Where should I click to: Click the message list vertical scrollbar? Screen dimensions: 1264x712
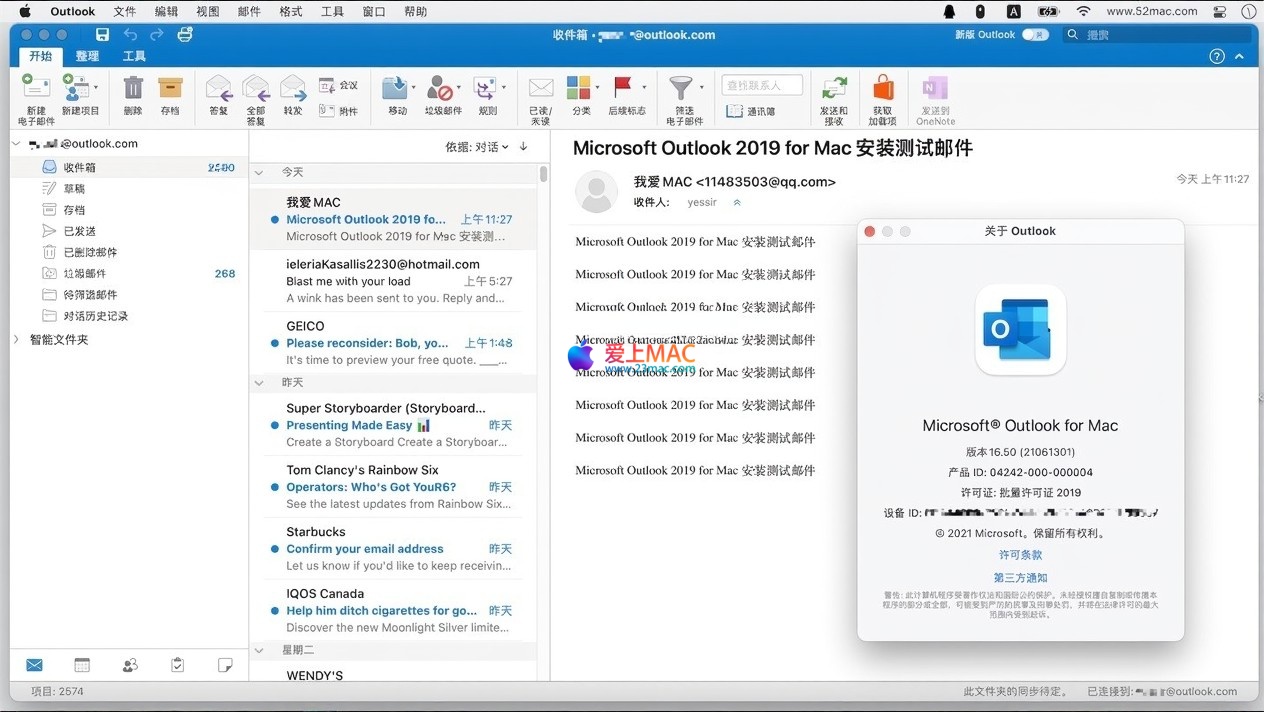[x=543, y=175]
